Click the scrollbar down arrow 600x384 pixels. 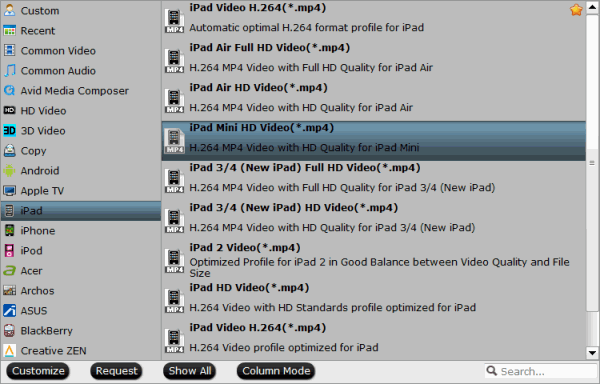[x=592, y=353]
